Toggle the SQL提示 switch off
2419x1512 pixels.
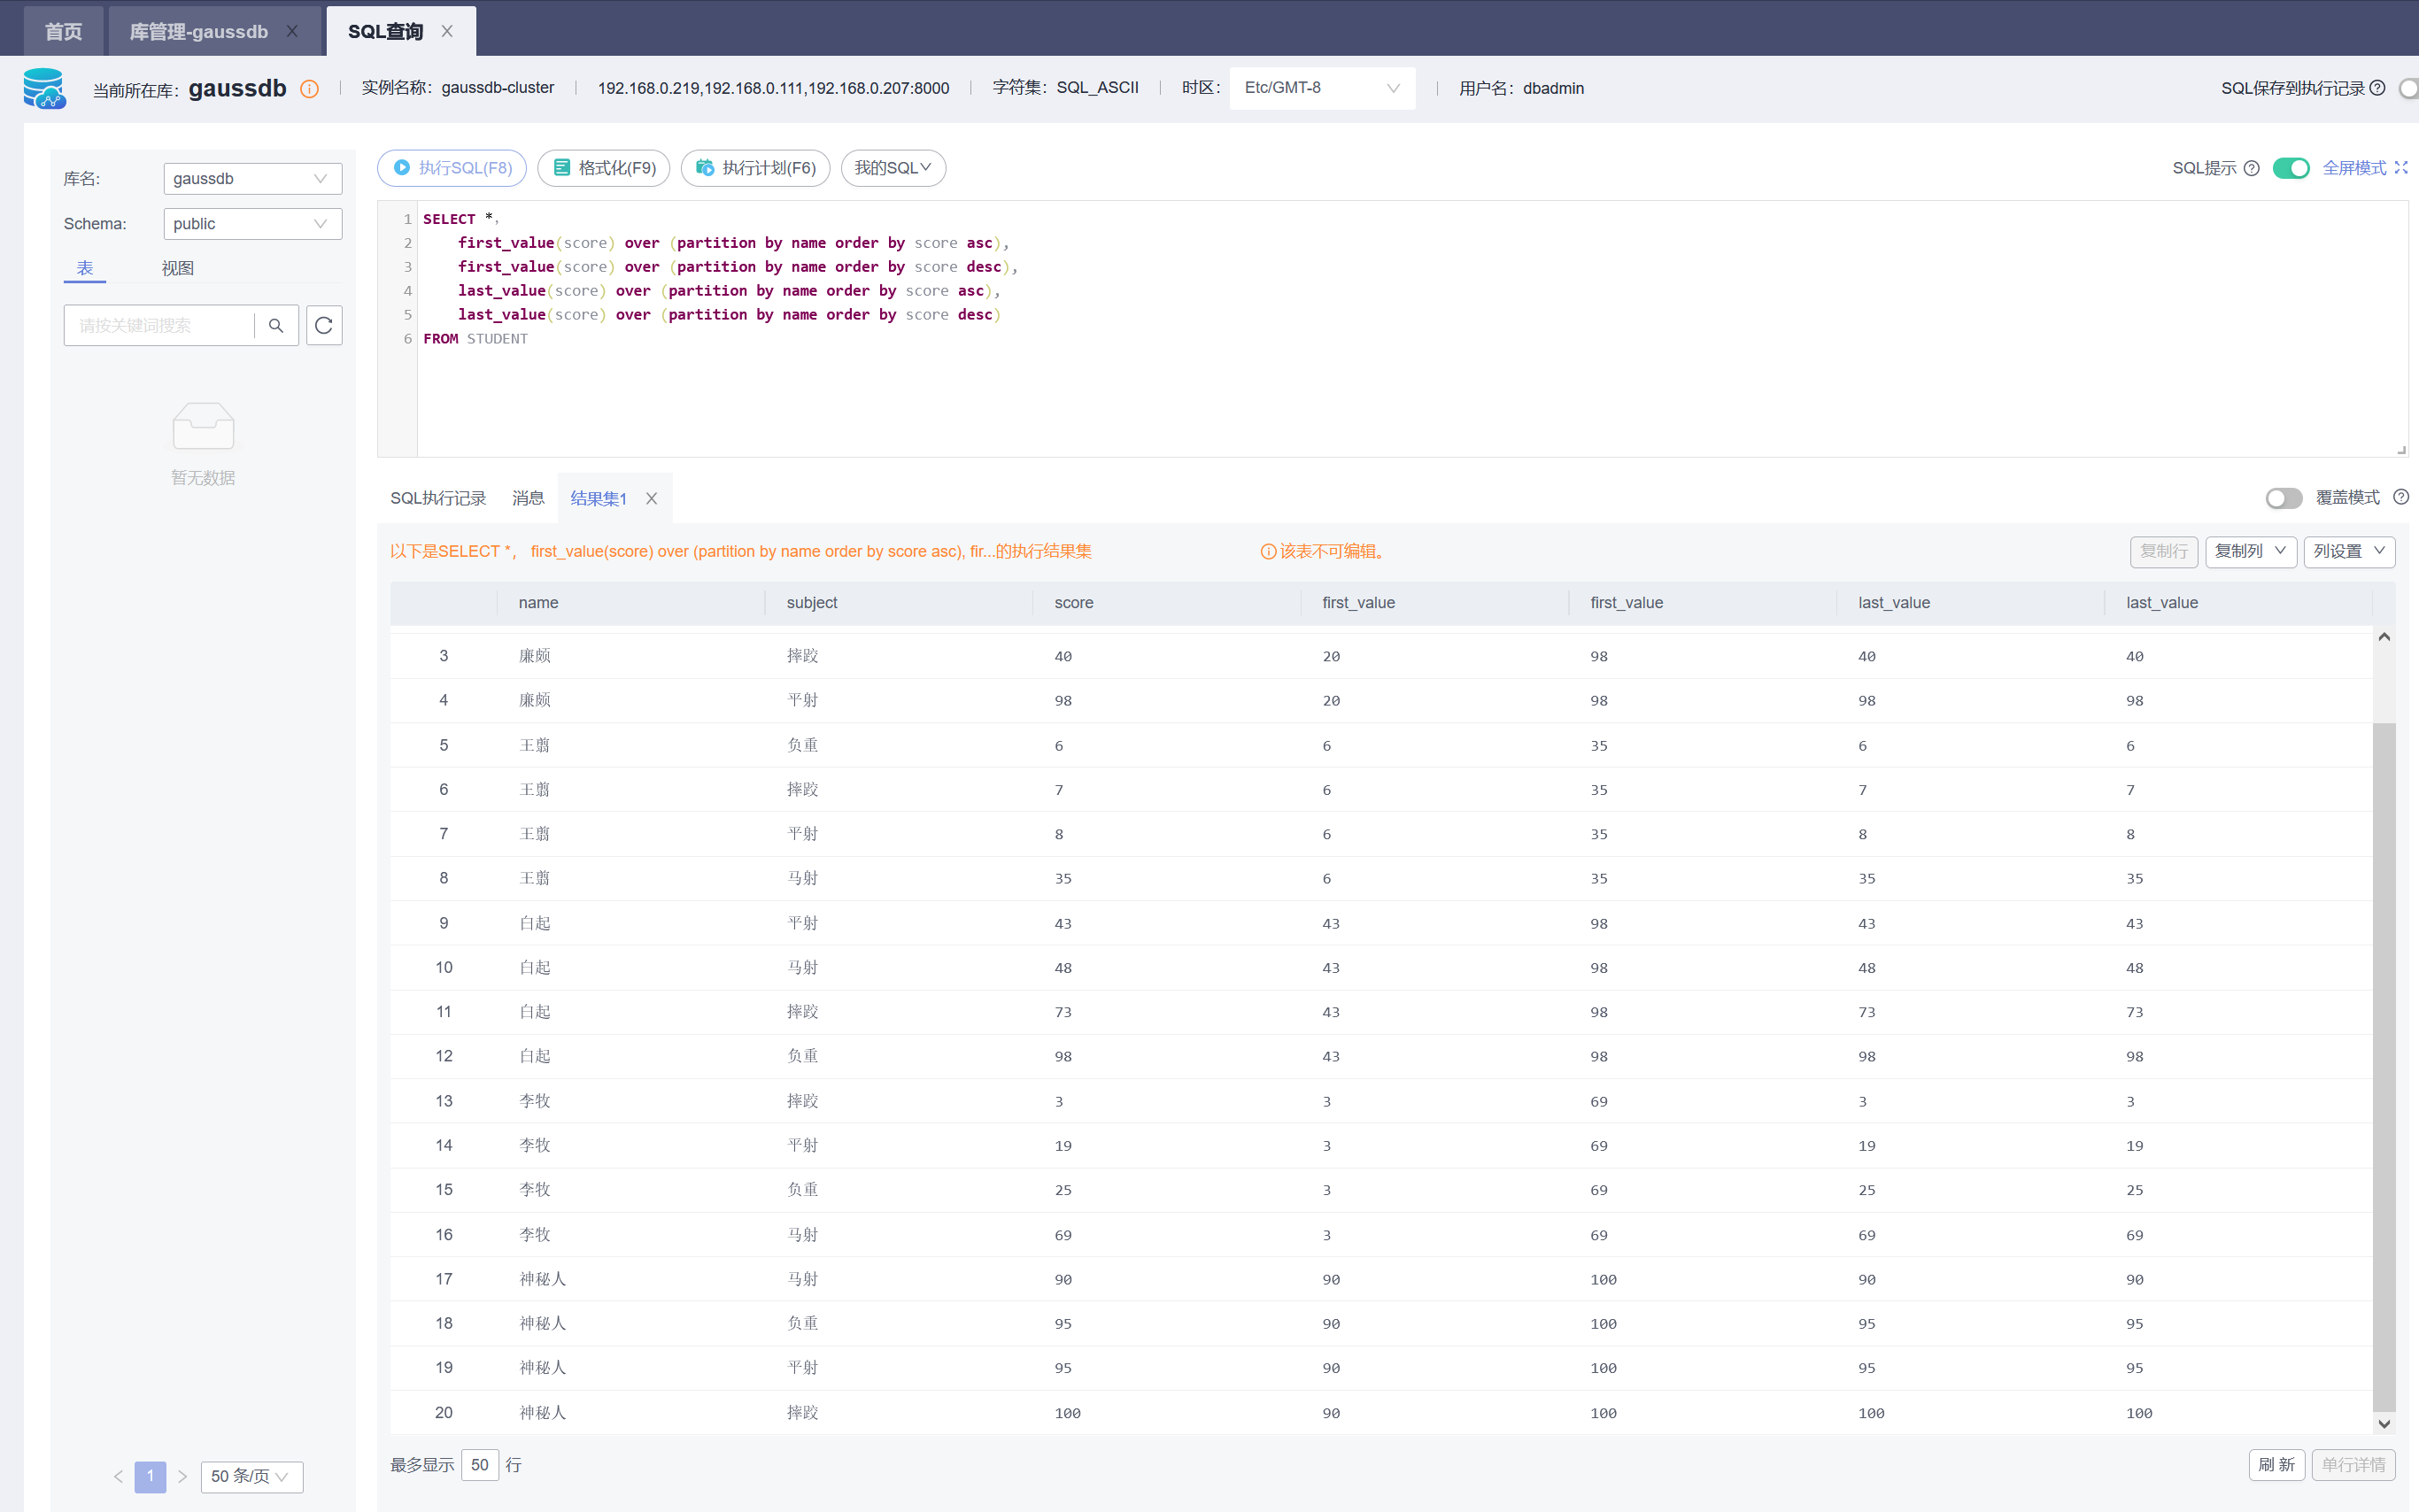click(x=2290, y=168)
